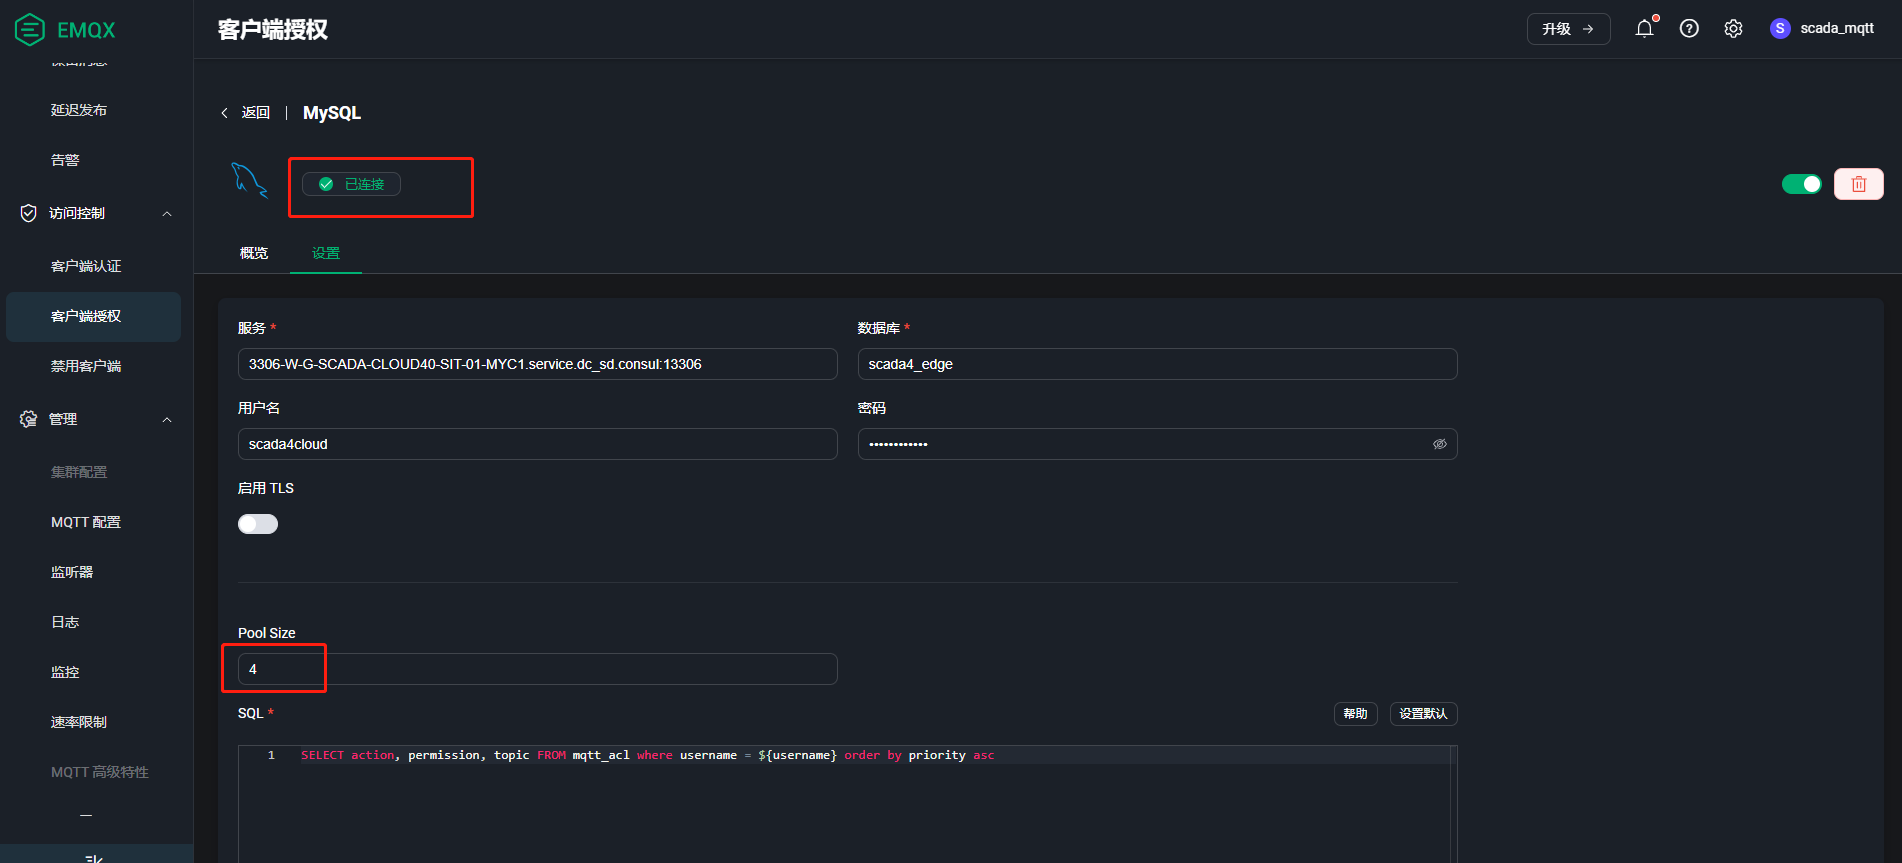
Task: Open MQTT 配置 in the sidebar
Action: click(x=86, y=522)
